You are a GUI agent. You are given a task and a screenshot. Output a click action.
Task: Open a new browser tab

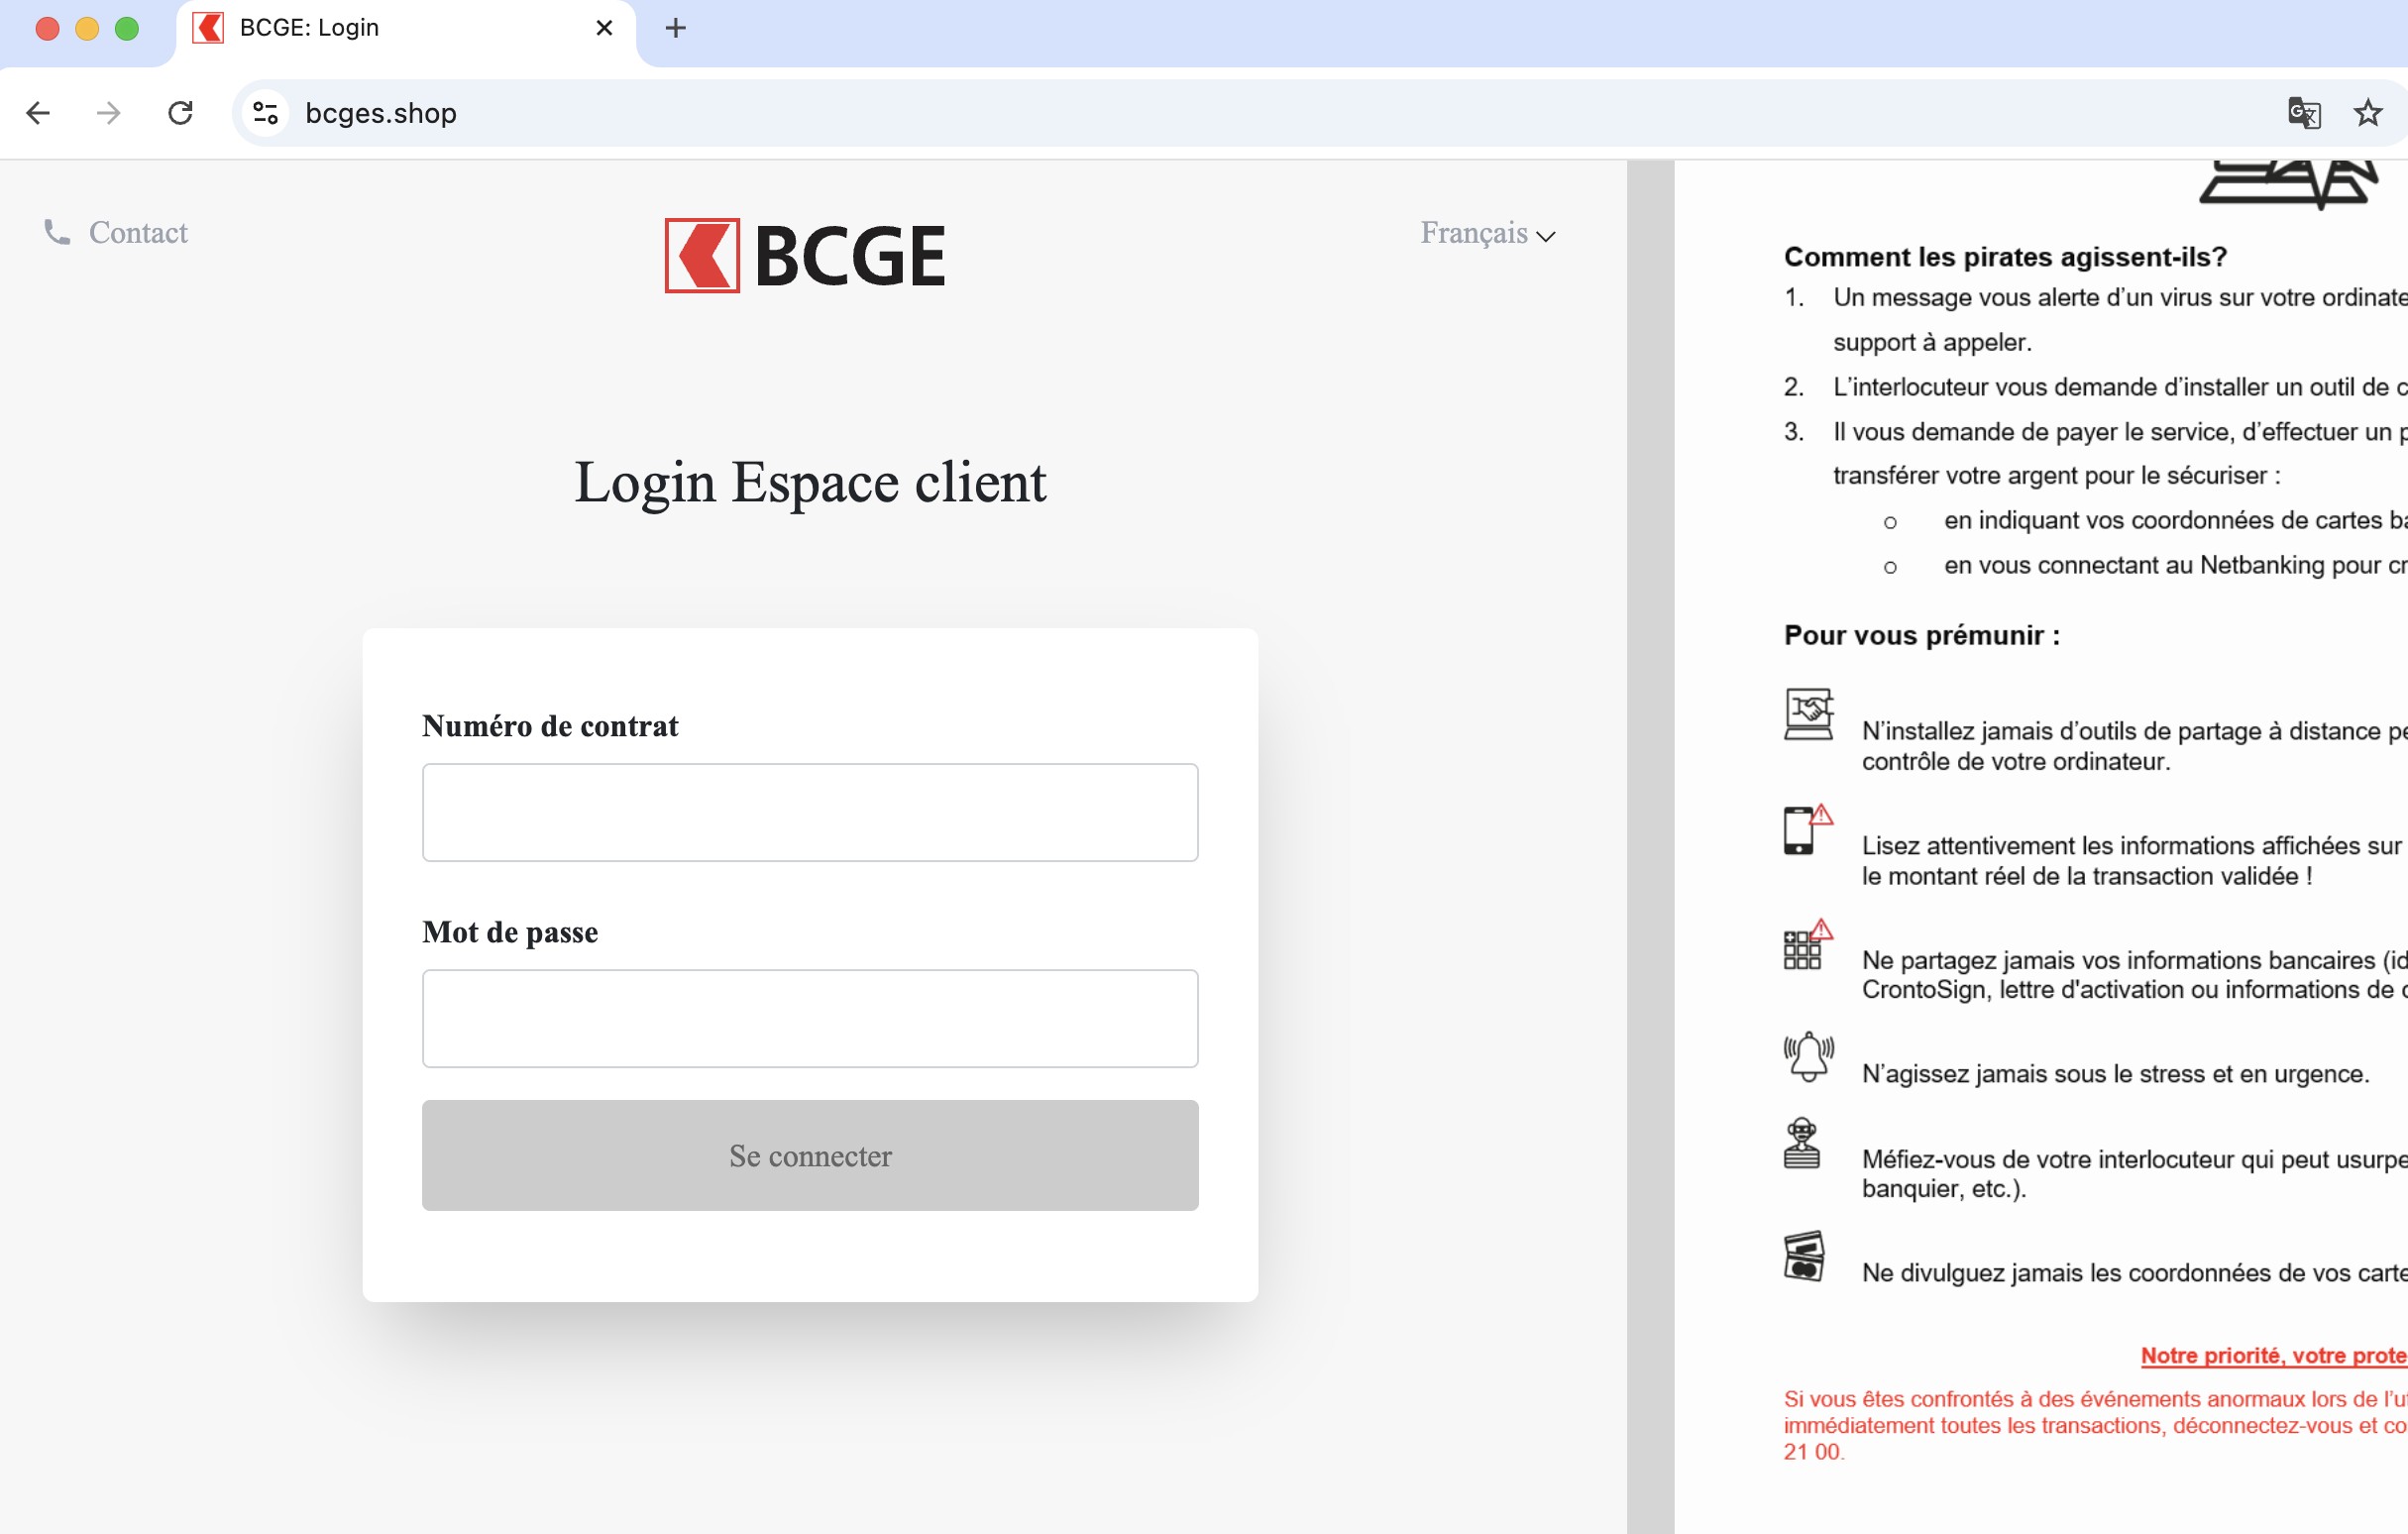(676, 28)
